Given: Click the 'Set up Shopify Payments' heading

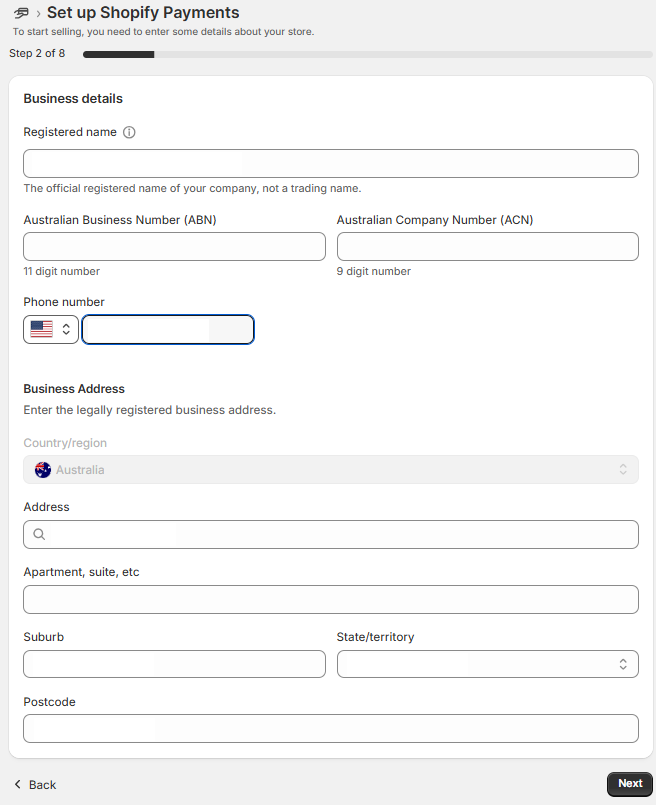Looking at the screenshot, I should pyautogui.click(x=143, y=12).
